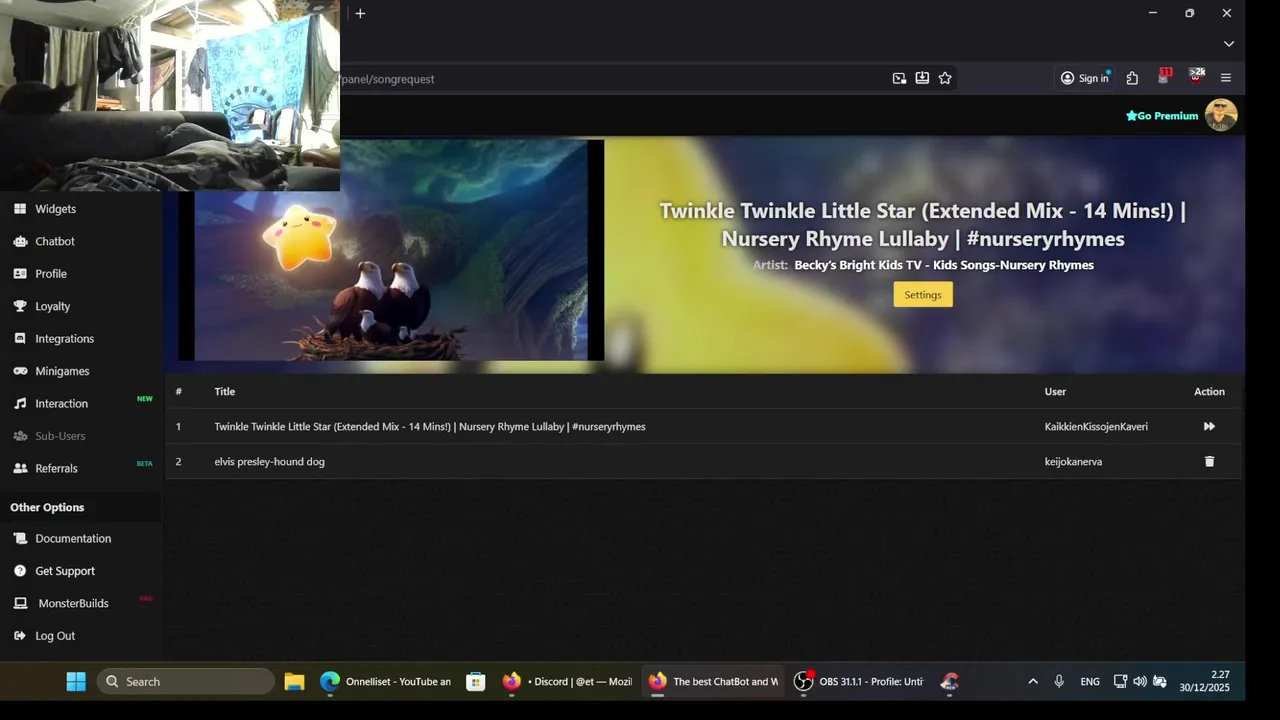This screenshot has width=1280, height=720.
Task: Click the install-app icon in address bar
Action: pos(922,78)
